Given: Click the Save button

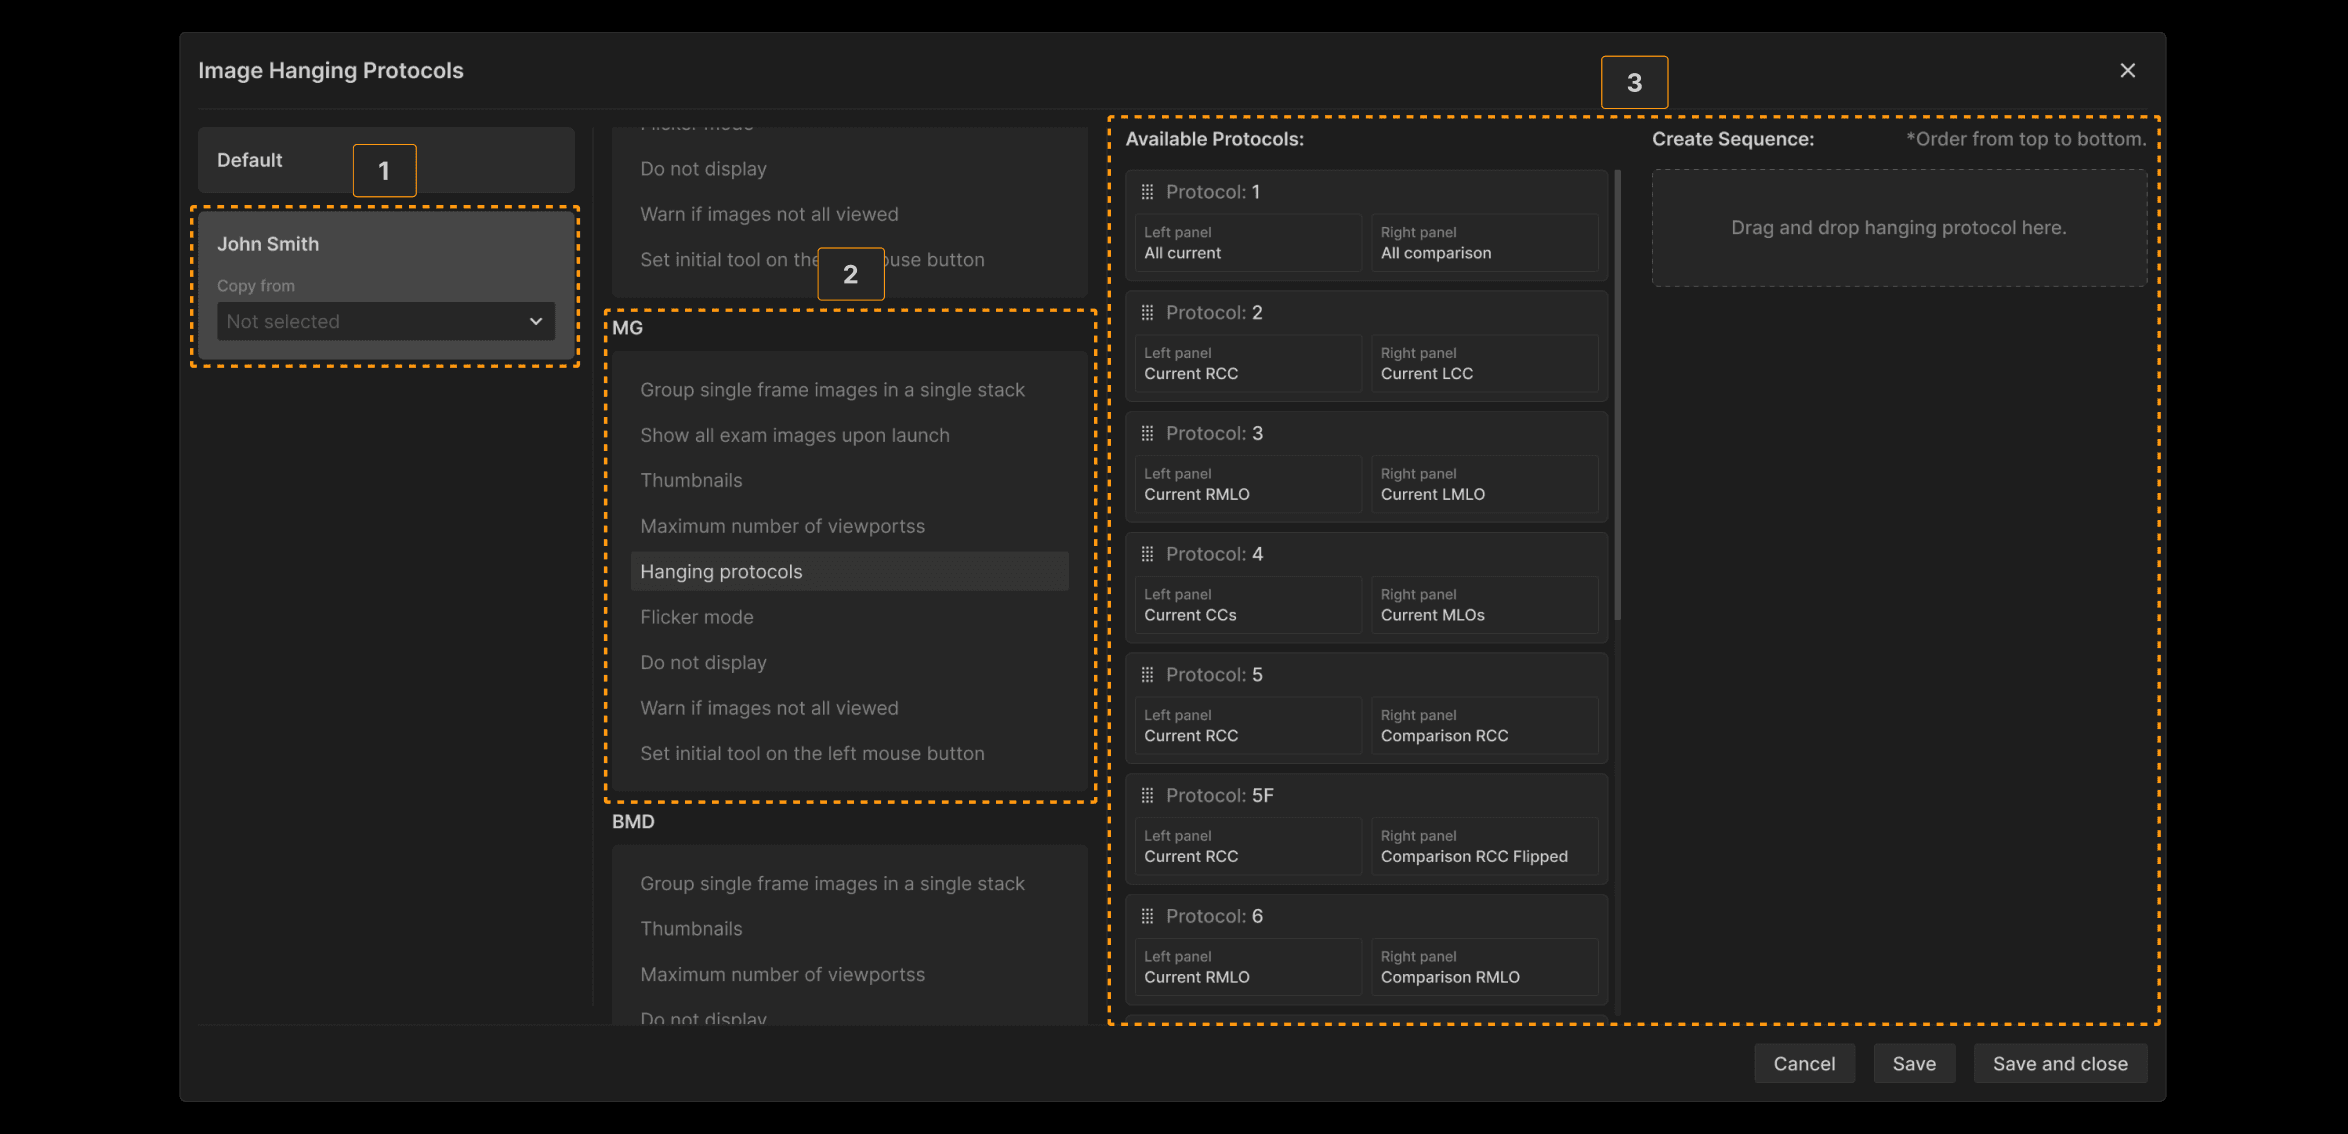Looking at the screenshot, I should (1913, 1064).
